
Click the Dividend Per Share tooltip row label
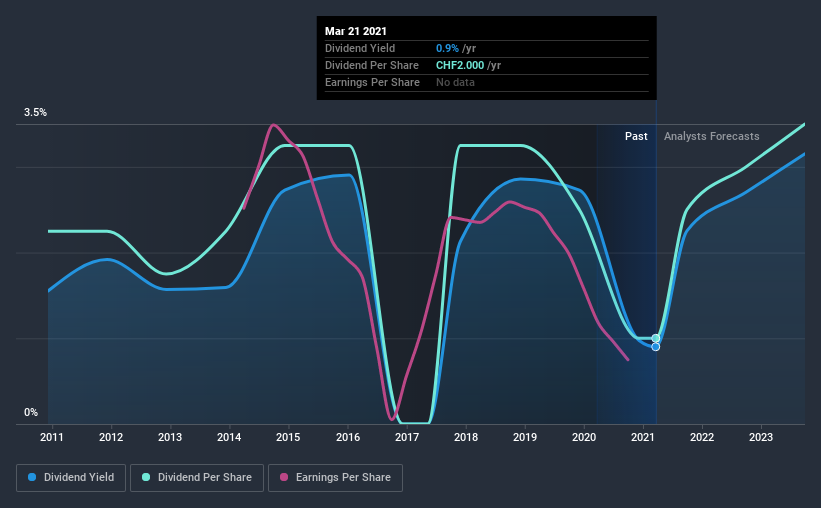[372, 65]
